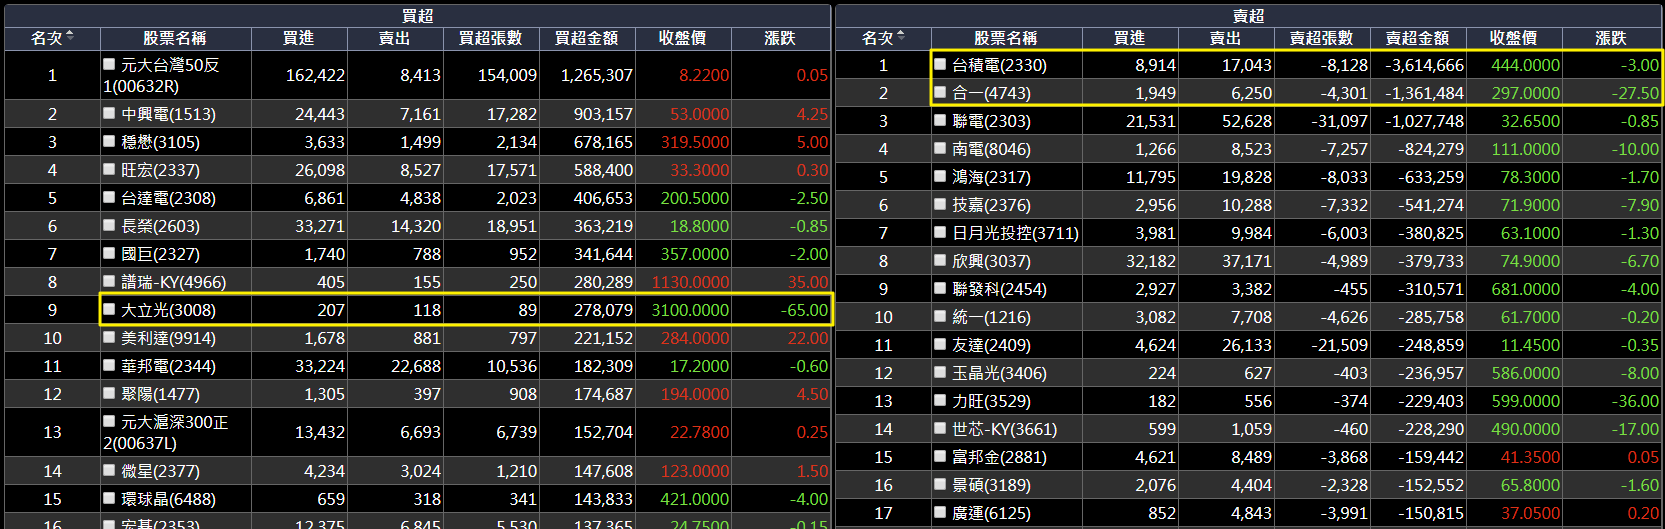The width and height of the screenshot is (1665, 529).
Task: Check the 國巨(2327) row checkbox
Action: (x=109, y=254)
